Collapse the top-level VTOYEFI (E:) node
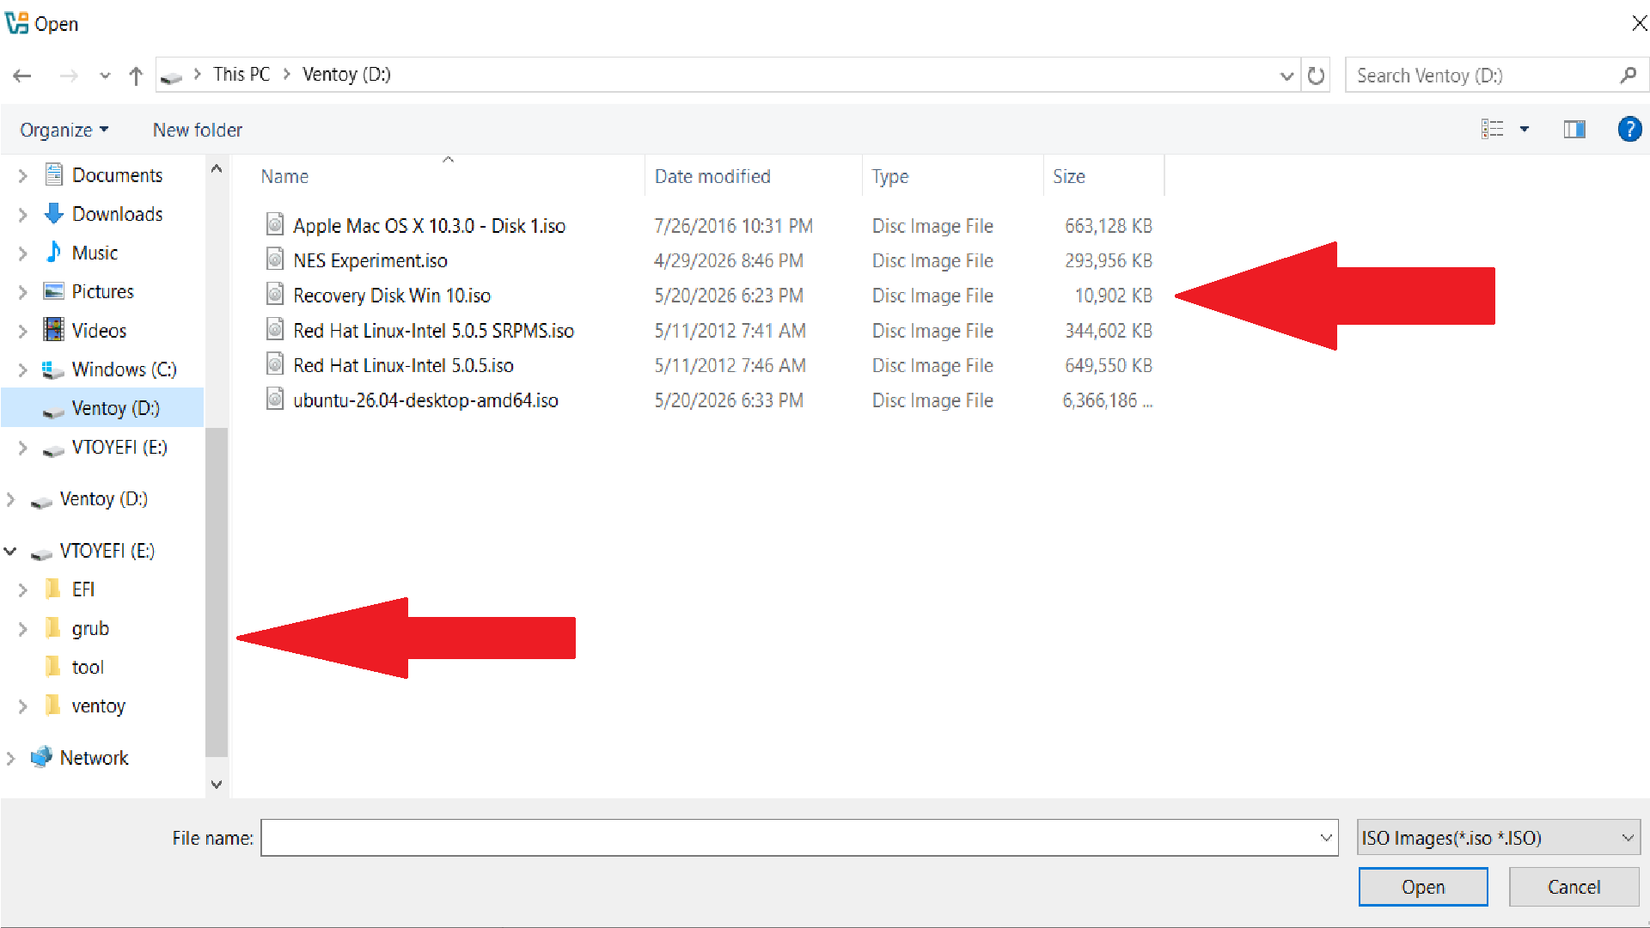 point(11,551)
